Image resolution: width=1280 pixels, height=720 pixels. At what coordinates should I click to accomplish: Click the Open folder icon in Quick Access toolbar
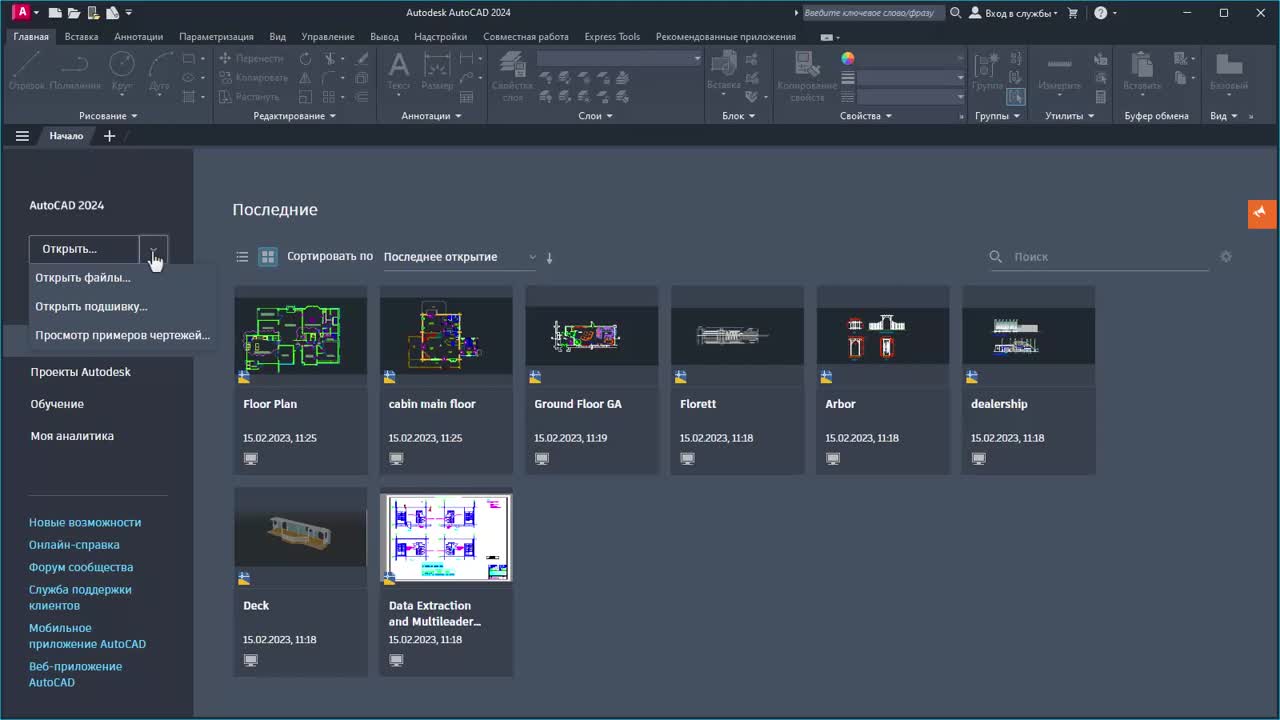(73, 13)
